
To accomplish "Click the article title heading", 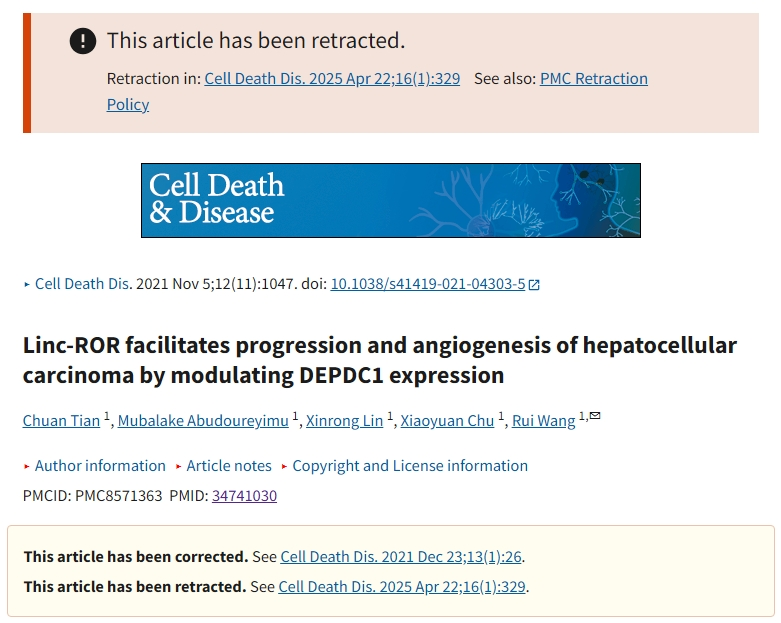I will (380, 360).
